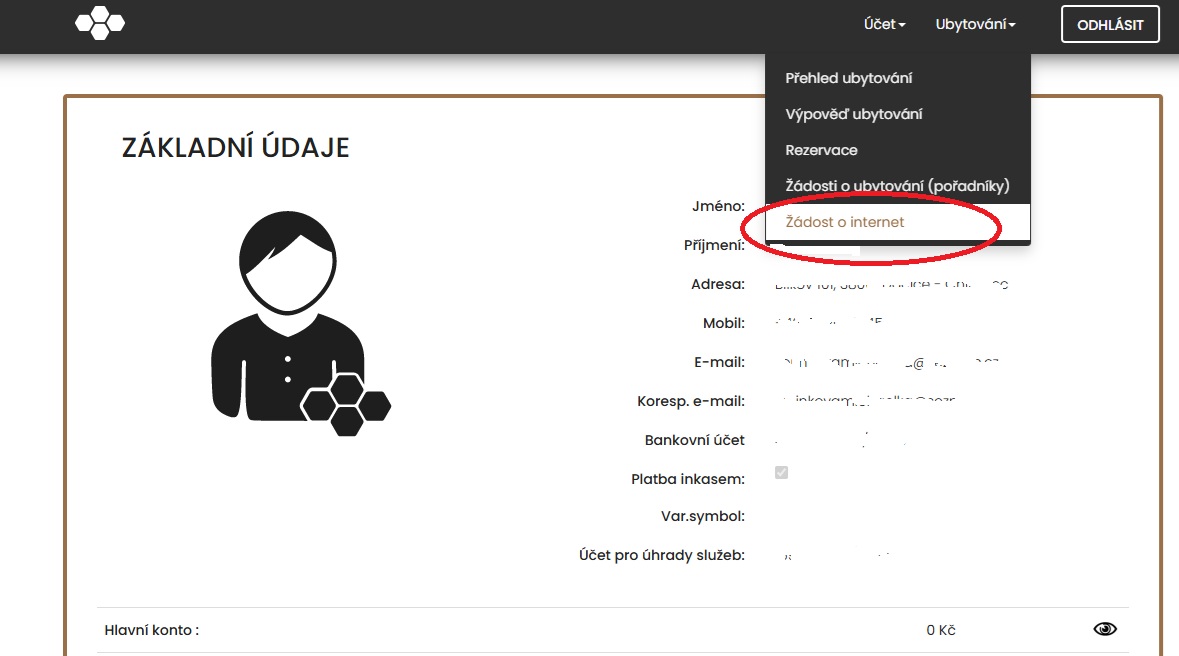This screenshot has height=656, width=1179.
Task: Click the Mobil field label
Action: click(x=723, y=323)
